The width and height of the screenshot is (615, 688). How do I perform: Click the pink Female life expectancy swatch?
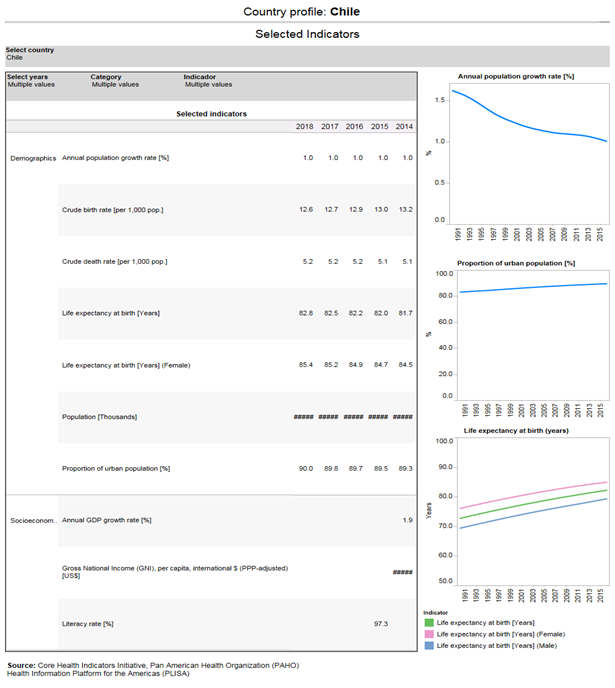coord(428,634)
